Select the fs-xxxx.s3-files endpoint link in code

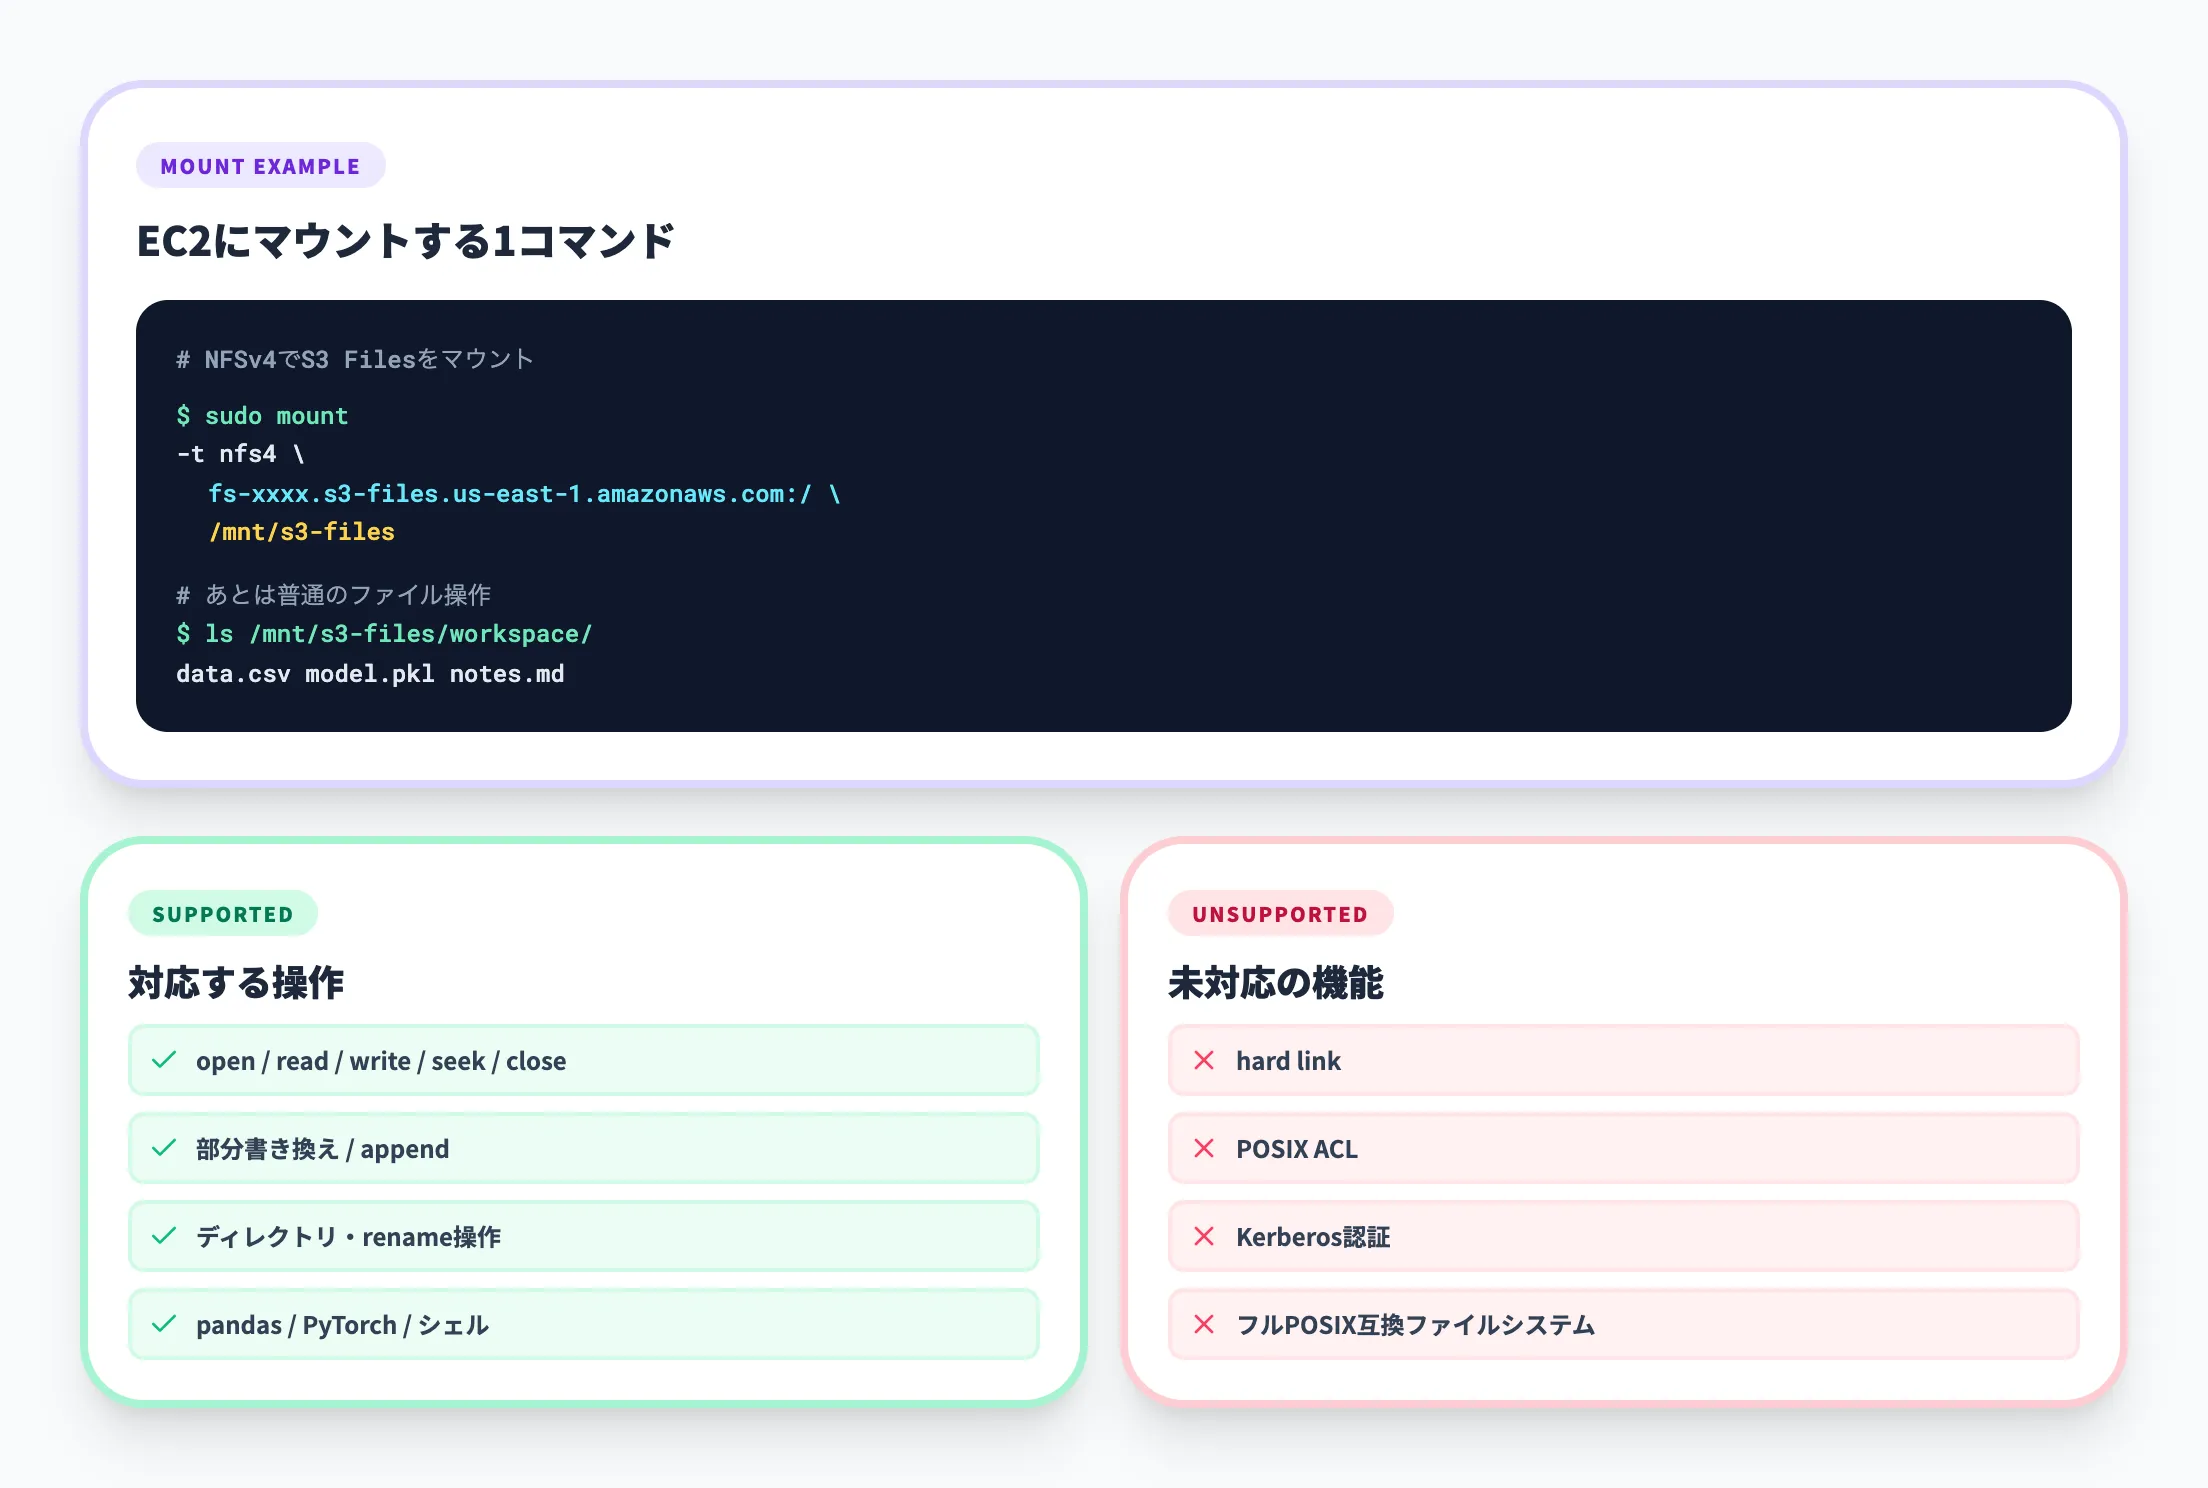[511, 493]
